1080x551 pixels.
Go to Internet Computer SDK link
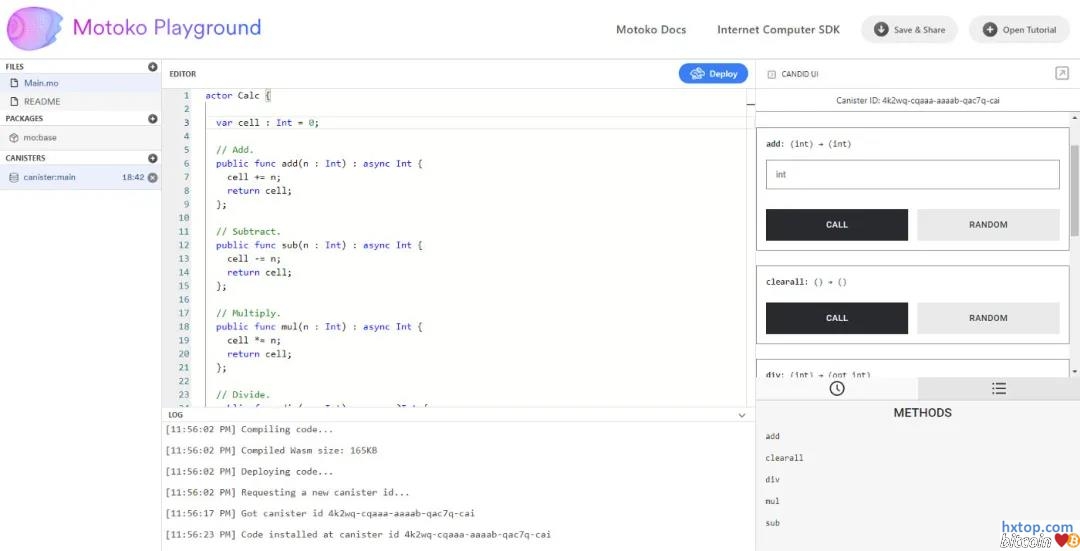point(778,30)
